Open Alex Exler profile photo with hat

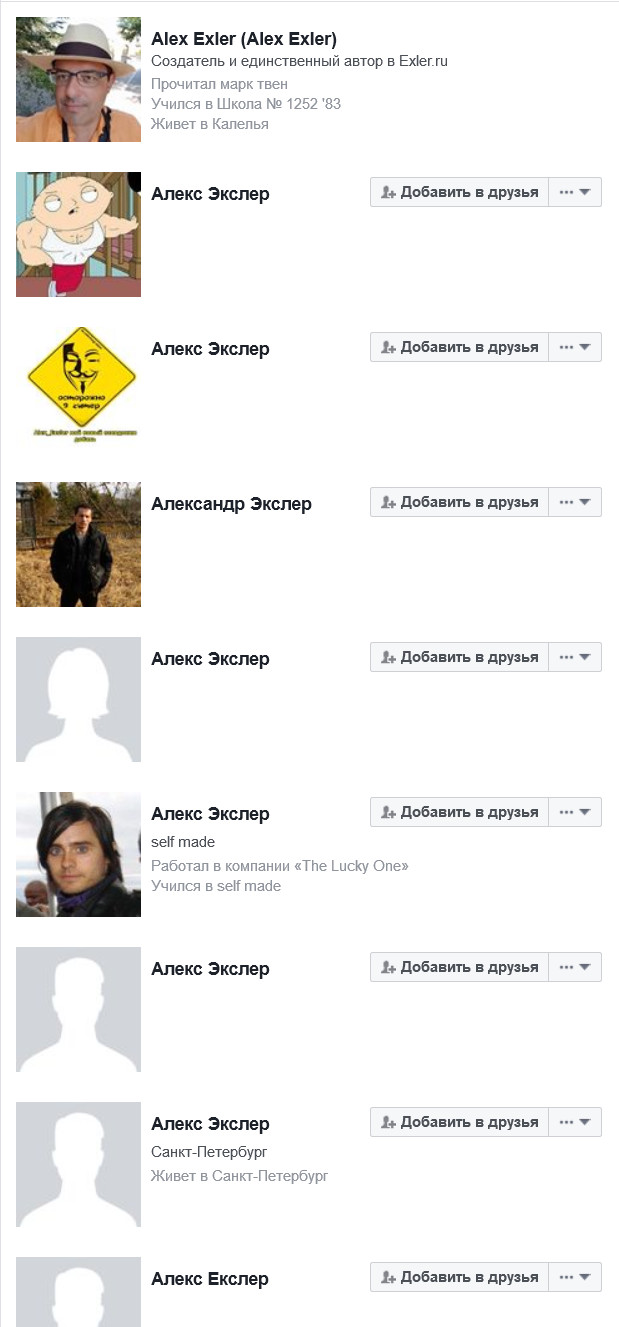click(x=78, y=79)
